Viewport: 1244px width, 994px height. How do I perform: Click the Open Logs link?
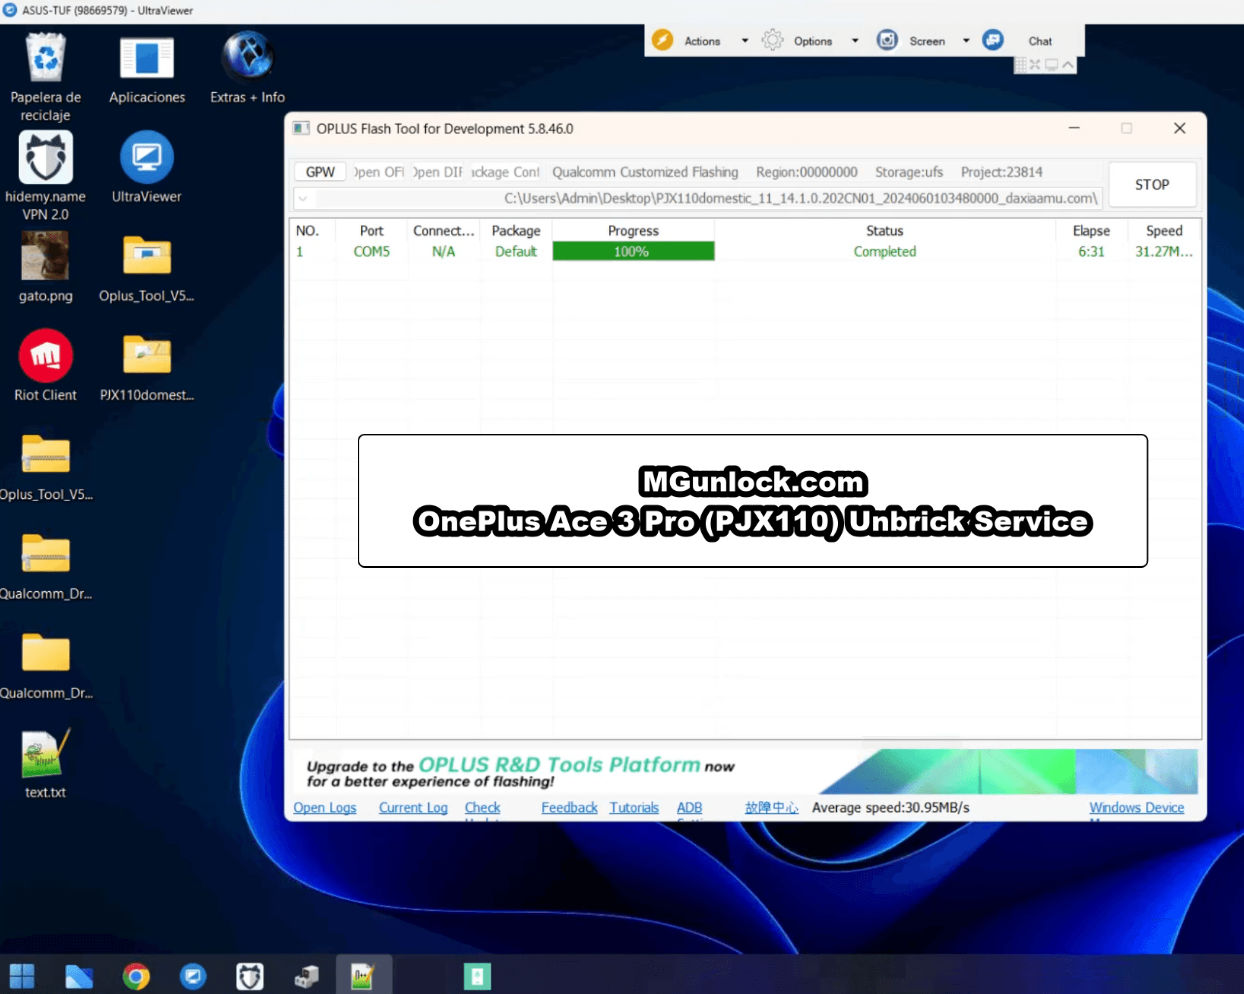click(x=325, y=808)
